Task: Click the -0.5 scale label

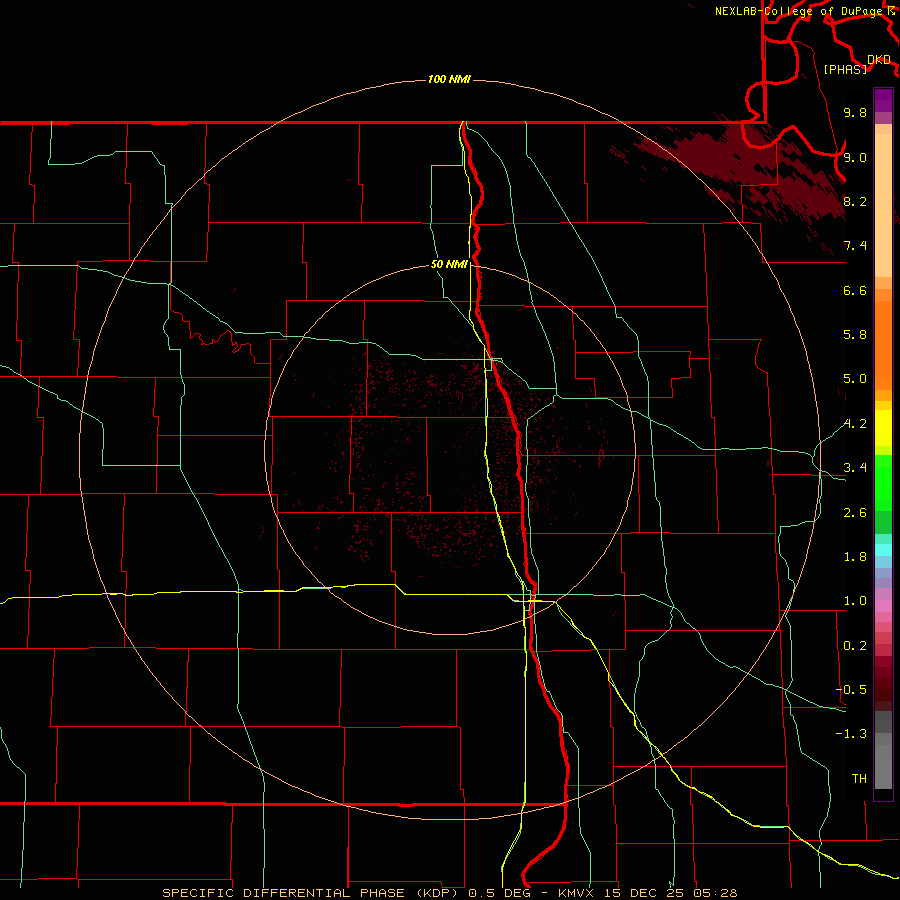Action: pos(851,690)
